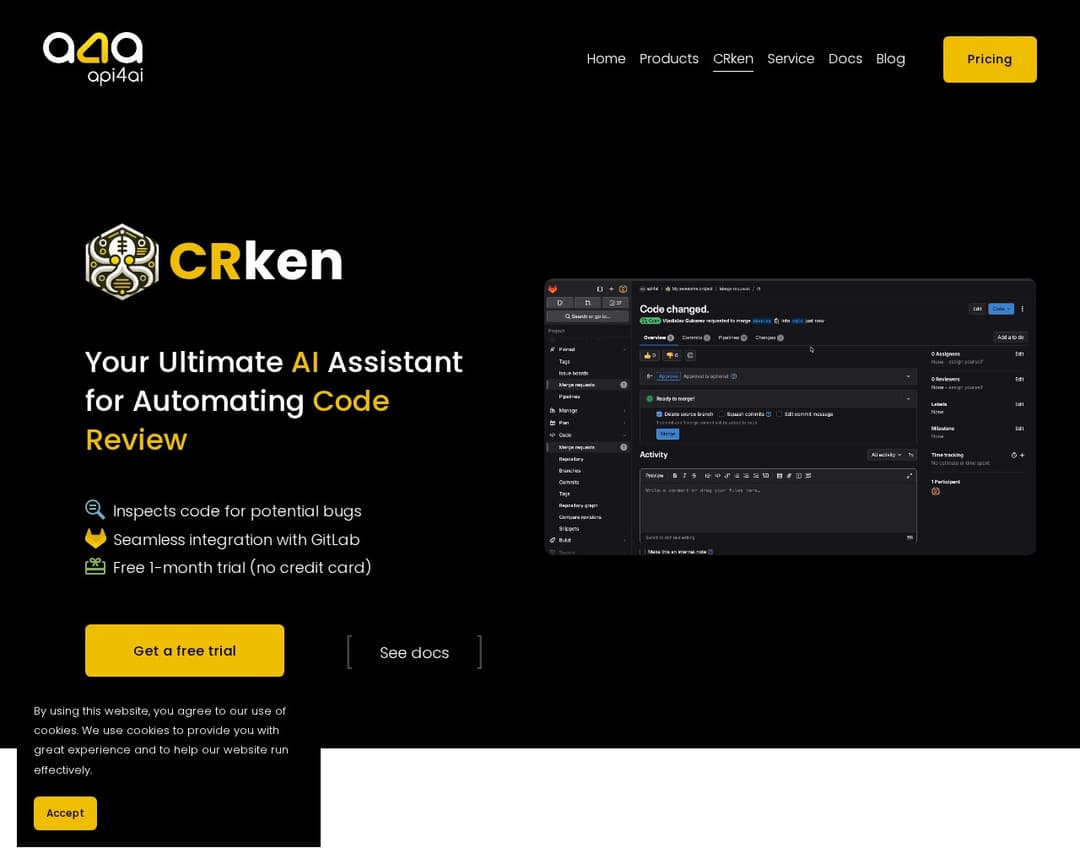Open the Products navigation menu item
The width and height of the screenshot is (1080, 864).
[669, 59]
